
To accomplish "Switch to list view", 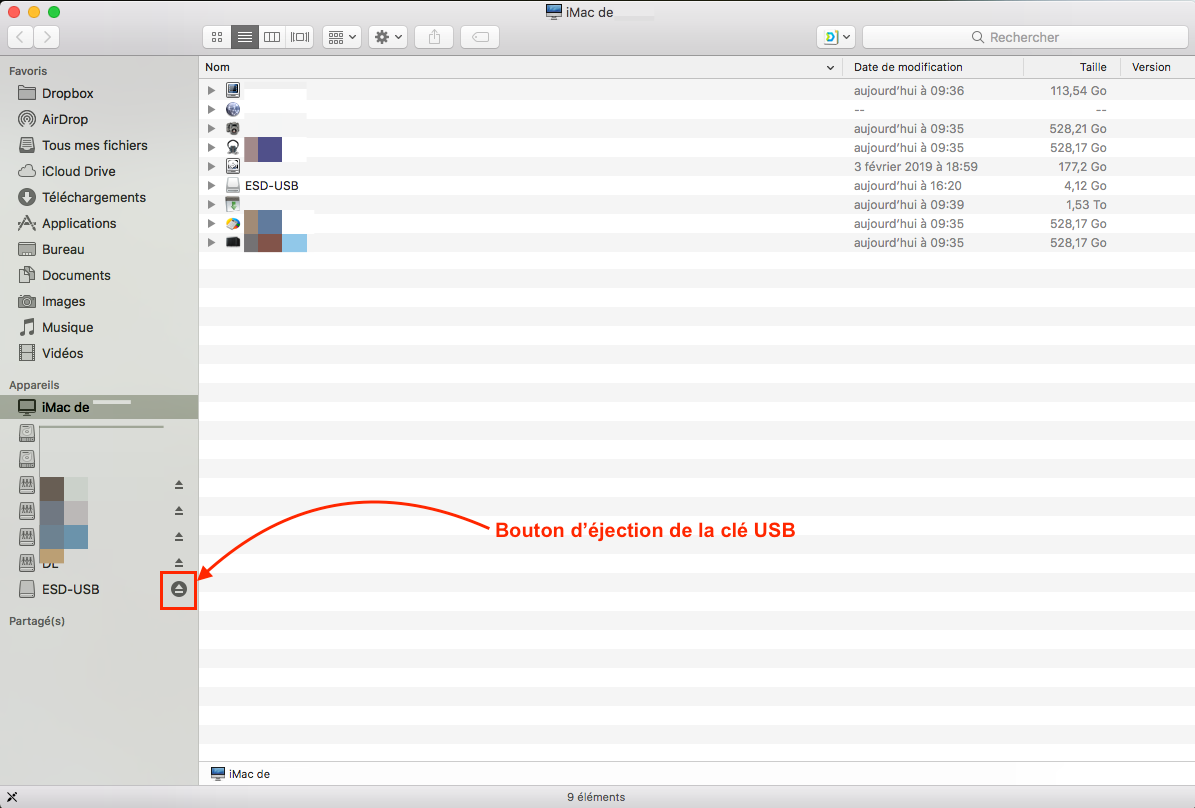I will tap(244, 37).
